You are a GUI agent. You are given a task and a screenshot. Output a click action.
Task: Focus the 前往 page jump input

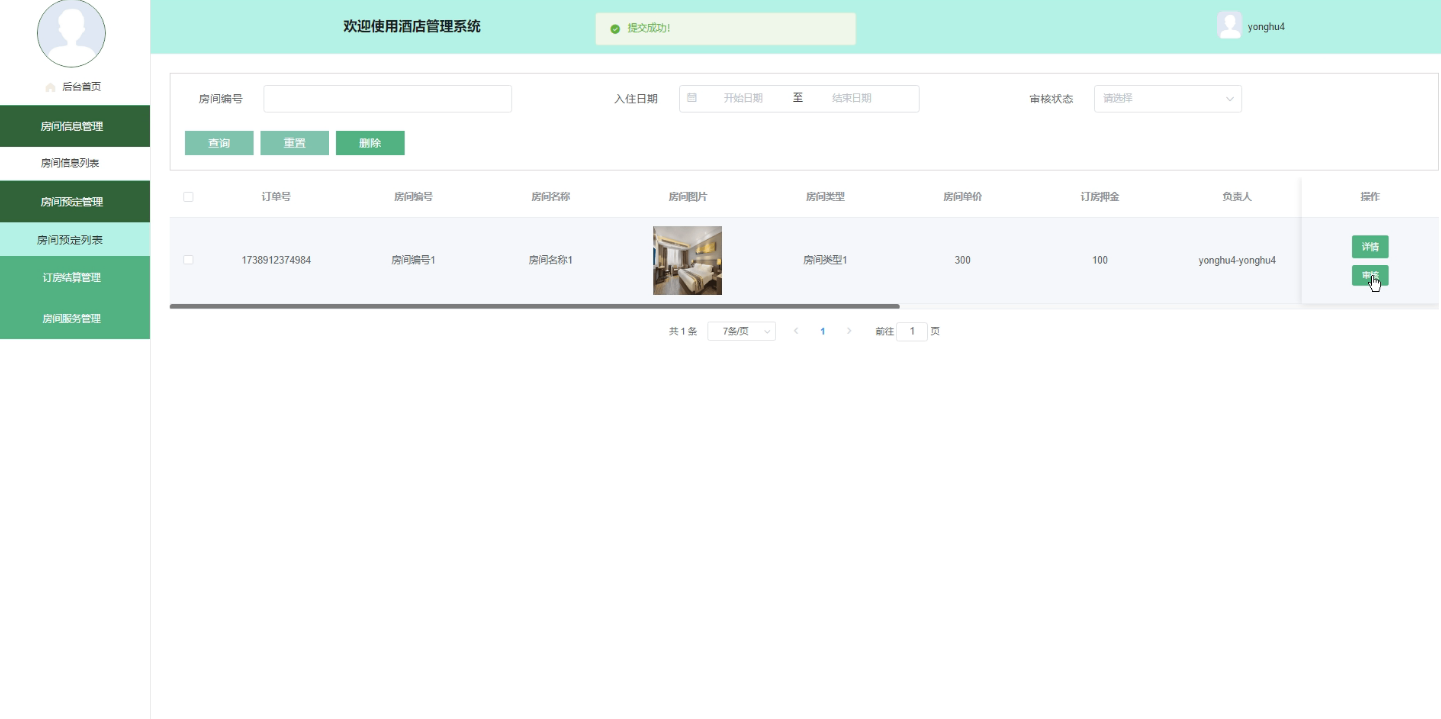pos(912,331)
